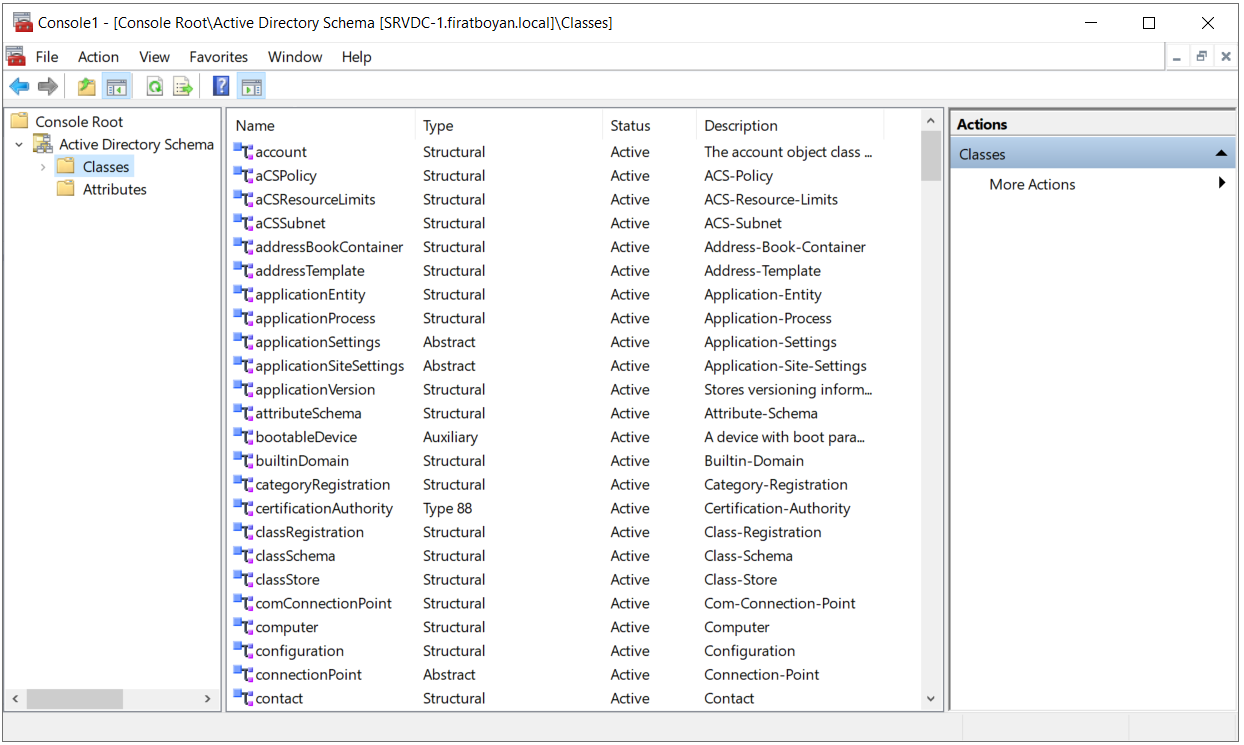Click the vertical scrollbar thumb of class list
The width and height of the screenshot is (1244, 745).
(x=931, y=156)
